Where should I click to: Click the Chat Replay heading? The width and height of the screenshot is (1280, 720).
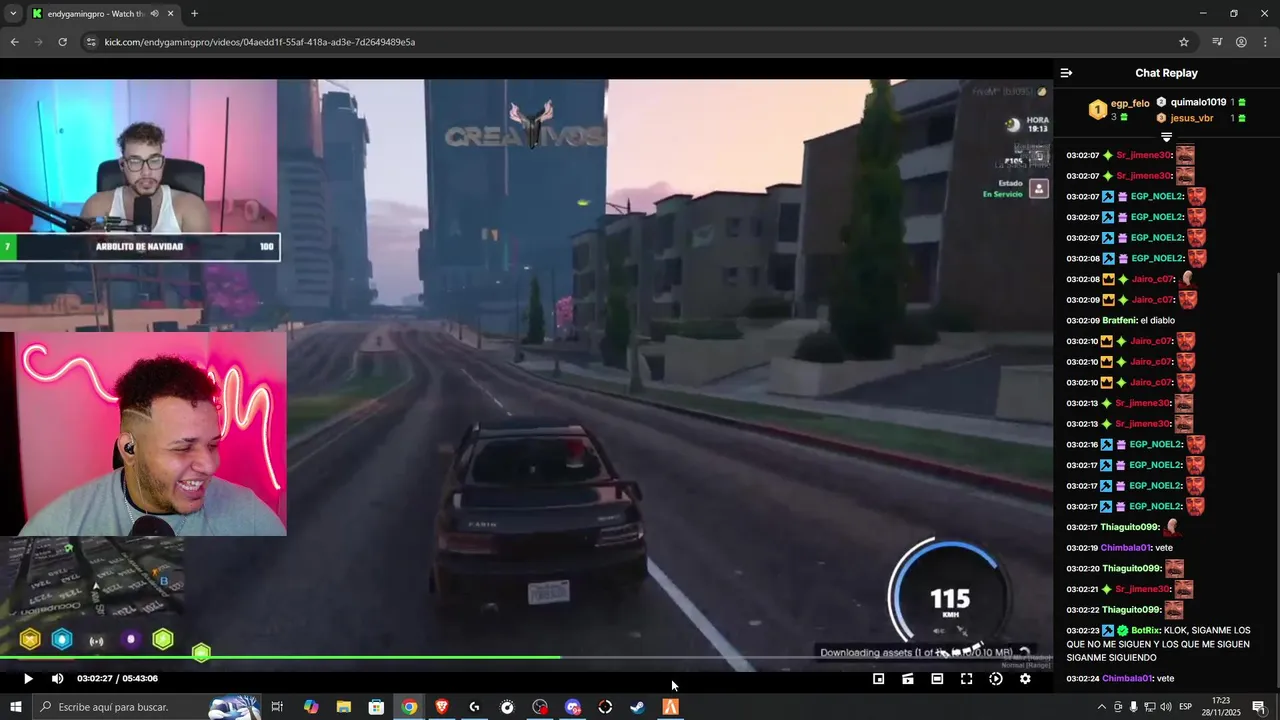point(1166,73)
